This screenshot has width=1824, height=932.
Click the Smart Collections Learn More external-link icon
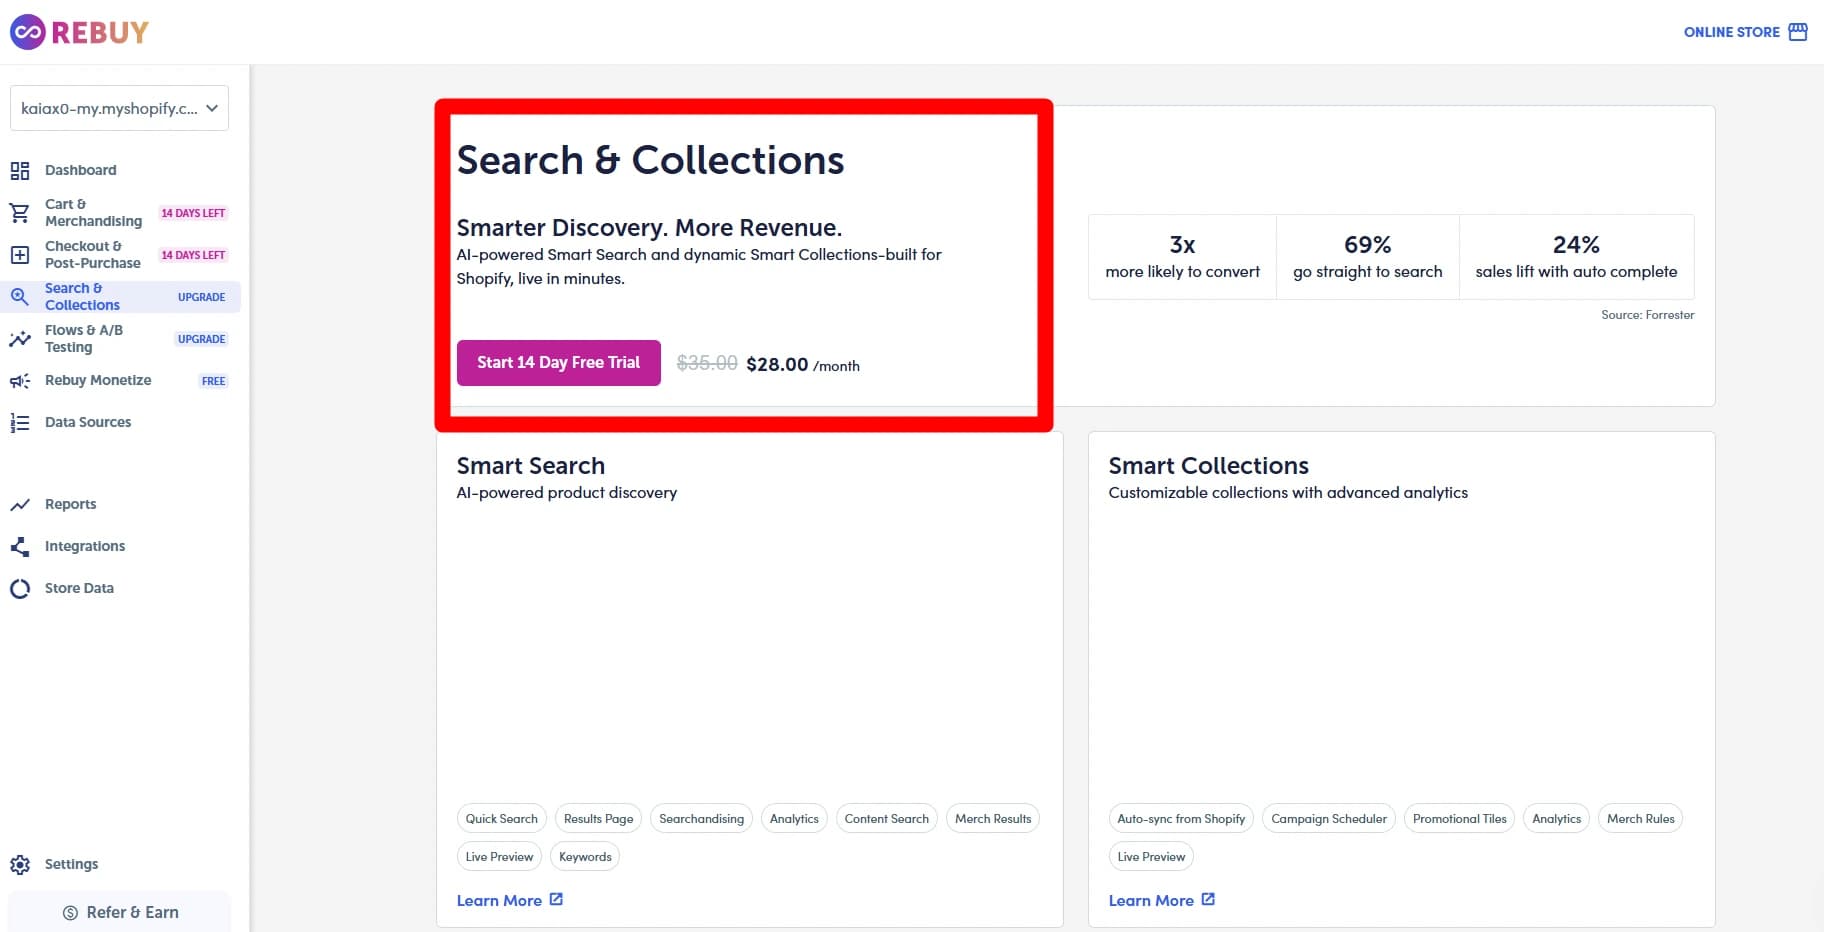tap(1208, 899)
